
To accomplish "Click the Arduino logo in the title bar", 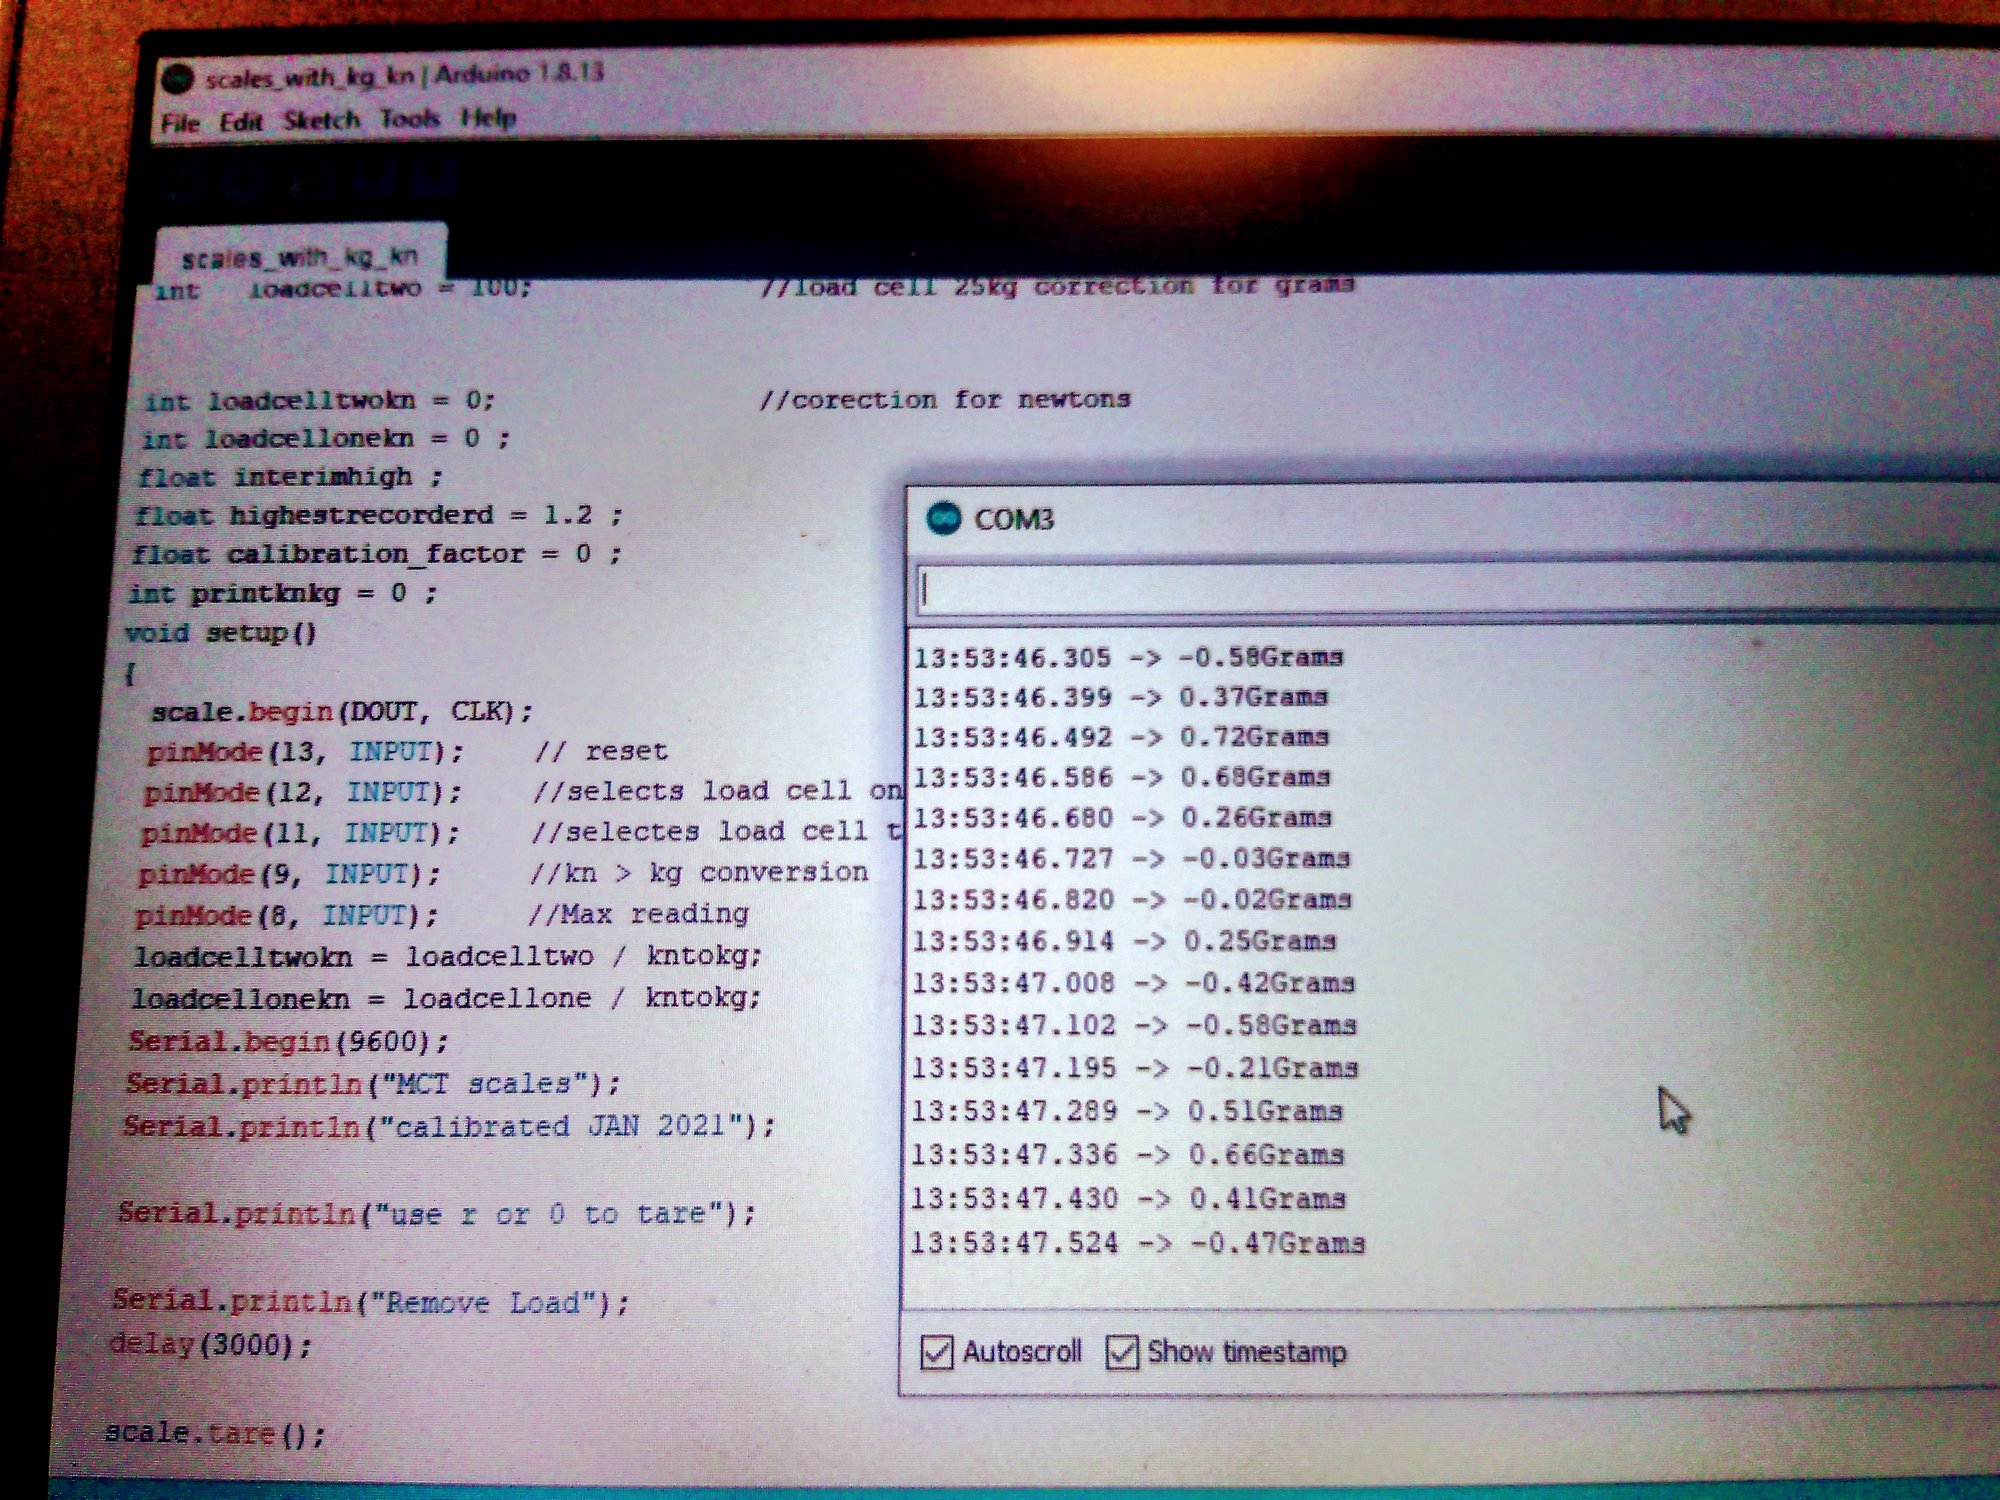I will [x=177, y=79].
